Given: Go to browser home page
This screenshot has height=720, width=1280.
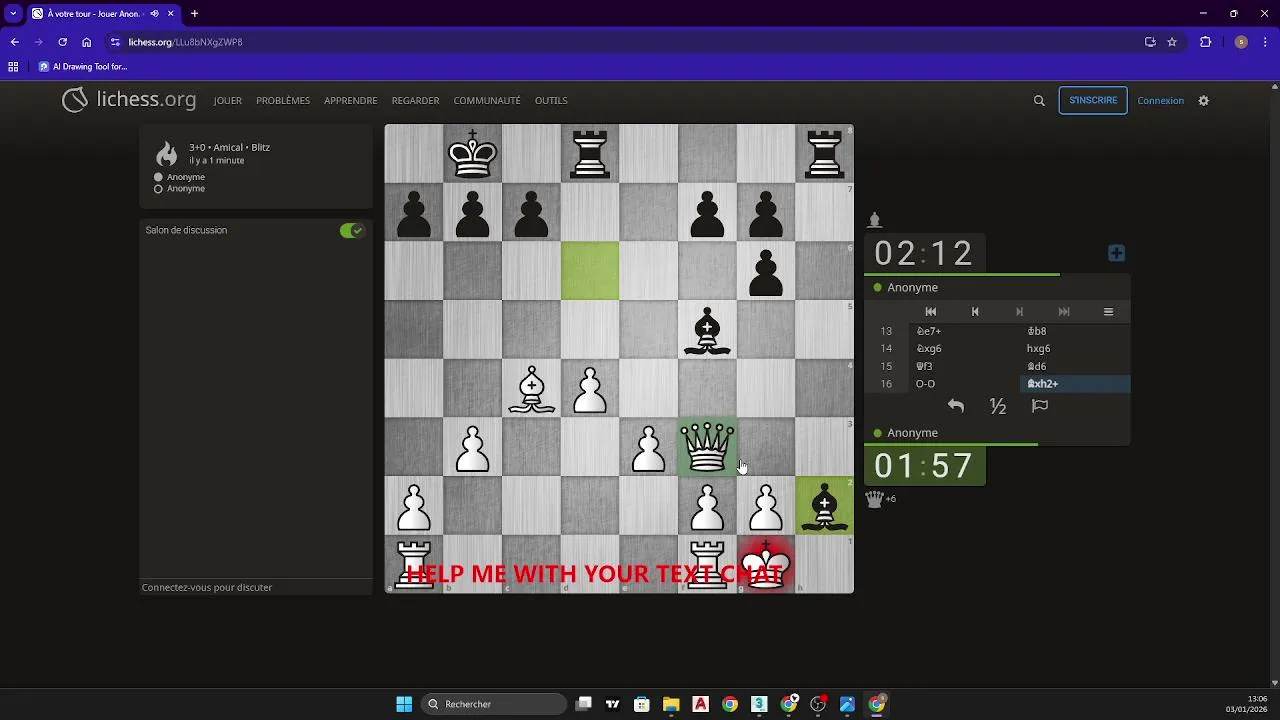Looking at the screenshot, I should (x=87, y=42).
